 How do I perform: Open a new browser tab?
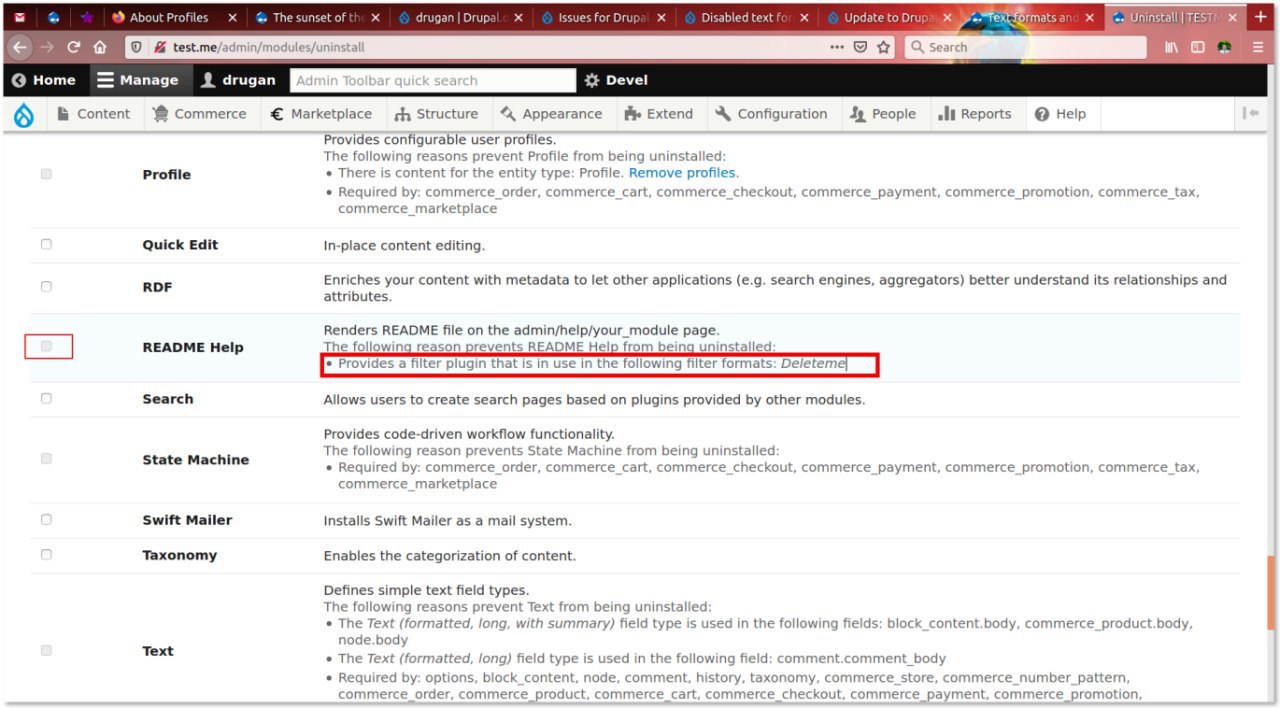coord(1259,17)
